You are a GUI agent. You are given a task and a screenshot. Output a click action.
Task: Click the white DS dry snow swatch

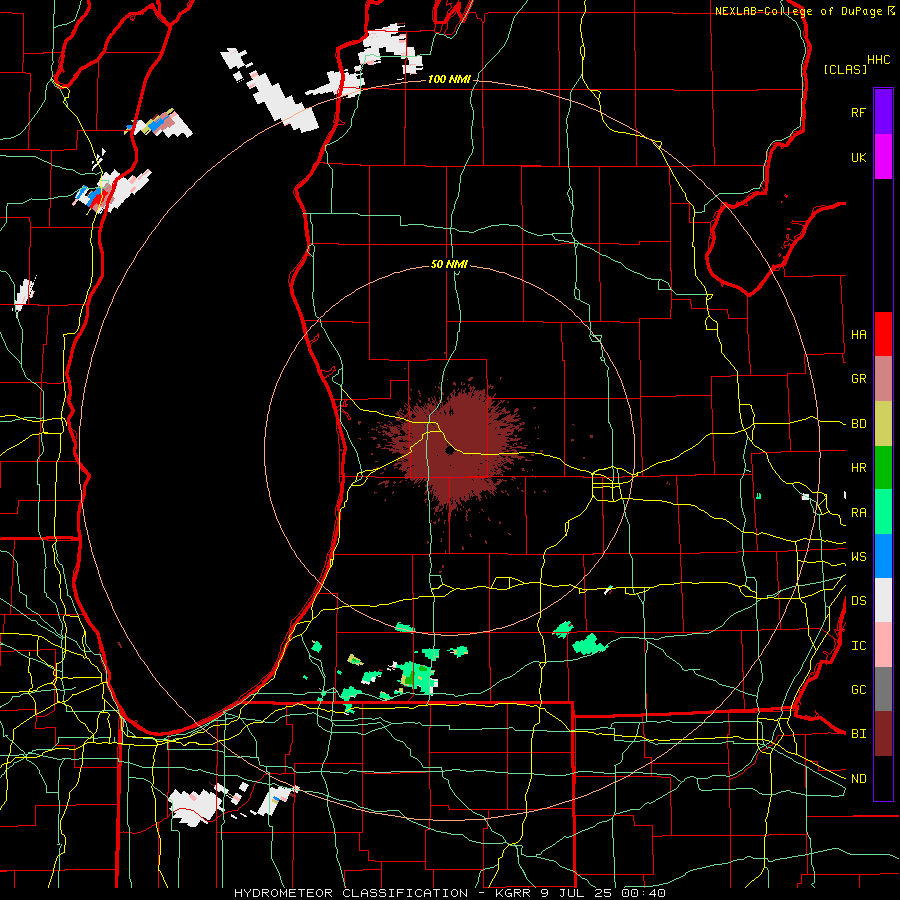(x=883, y=600)
